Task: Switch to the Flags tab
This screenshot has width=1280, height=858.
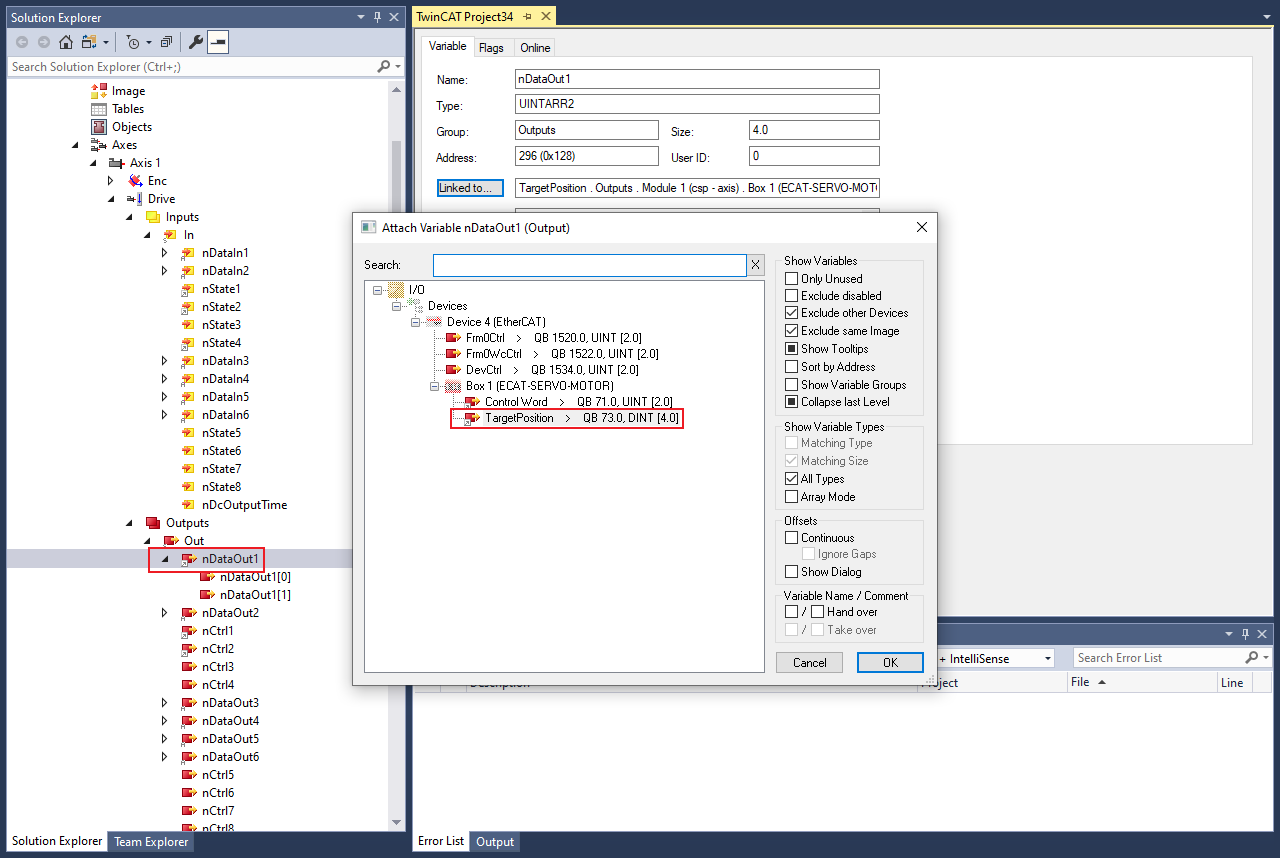Action: coord(491,48)
